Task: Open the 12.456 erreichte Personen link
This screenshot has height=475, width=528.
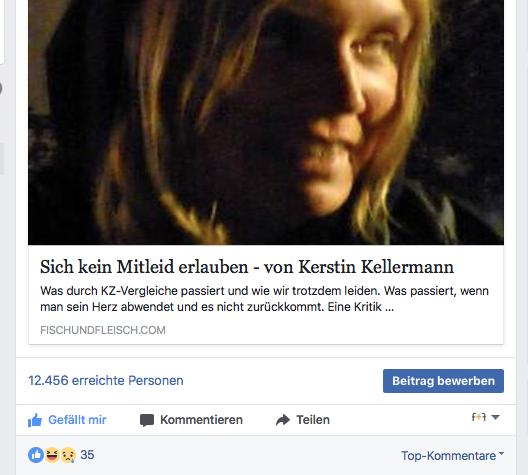Action: click(x=106, y=381)
